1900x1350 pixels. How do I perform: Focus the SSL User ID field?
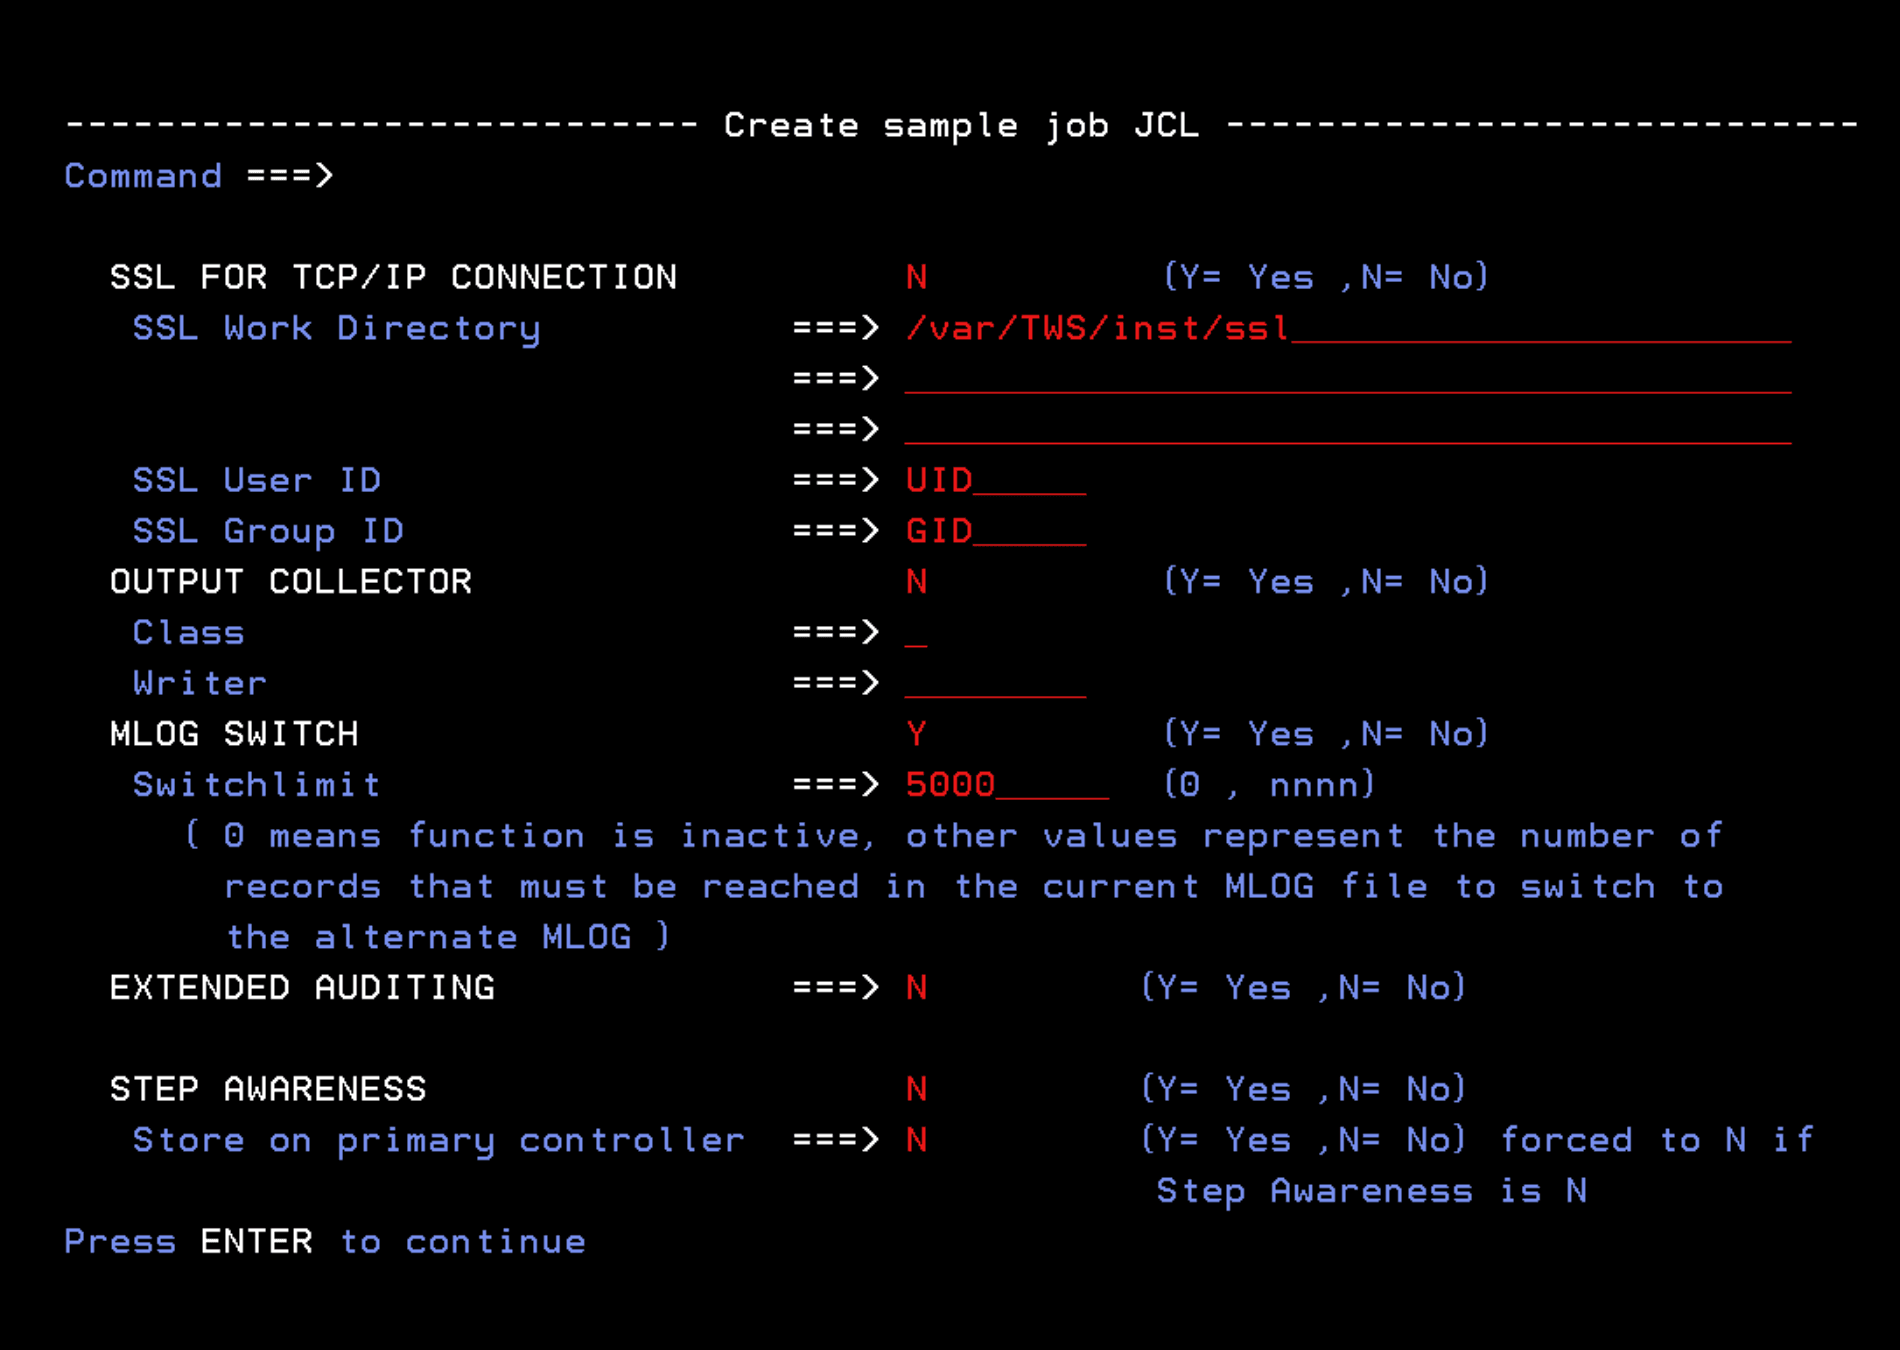994,481
